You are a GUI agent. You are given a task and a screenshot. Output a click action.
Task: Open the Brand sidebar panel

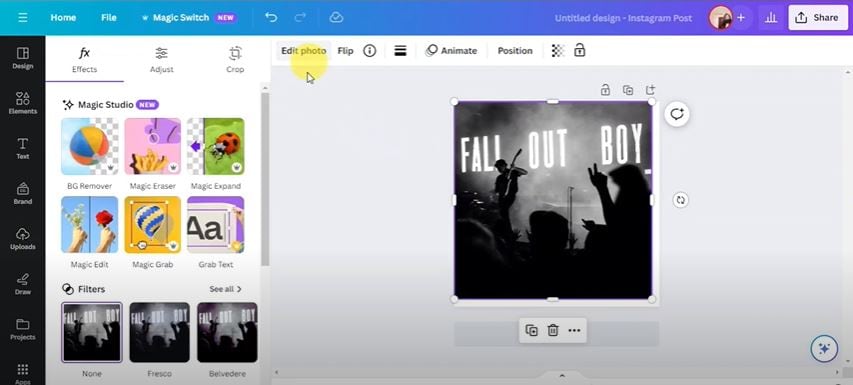pyautogui.click(x=22, y=194)
